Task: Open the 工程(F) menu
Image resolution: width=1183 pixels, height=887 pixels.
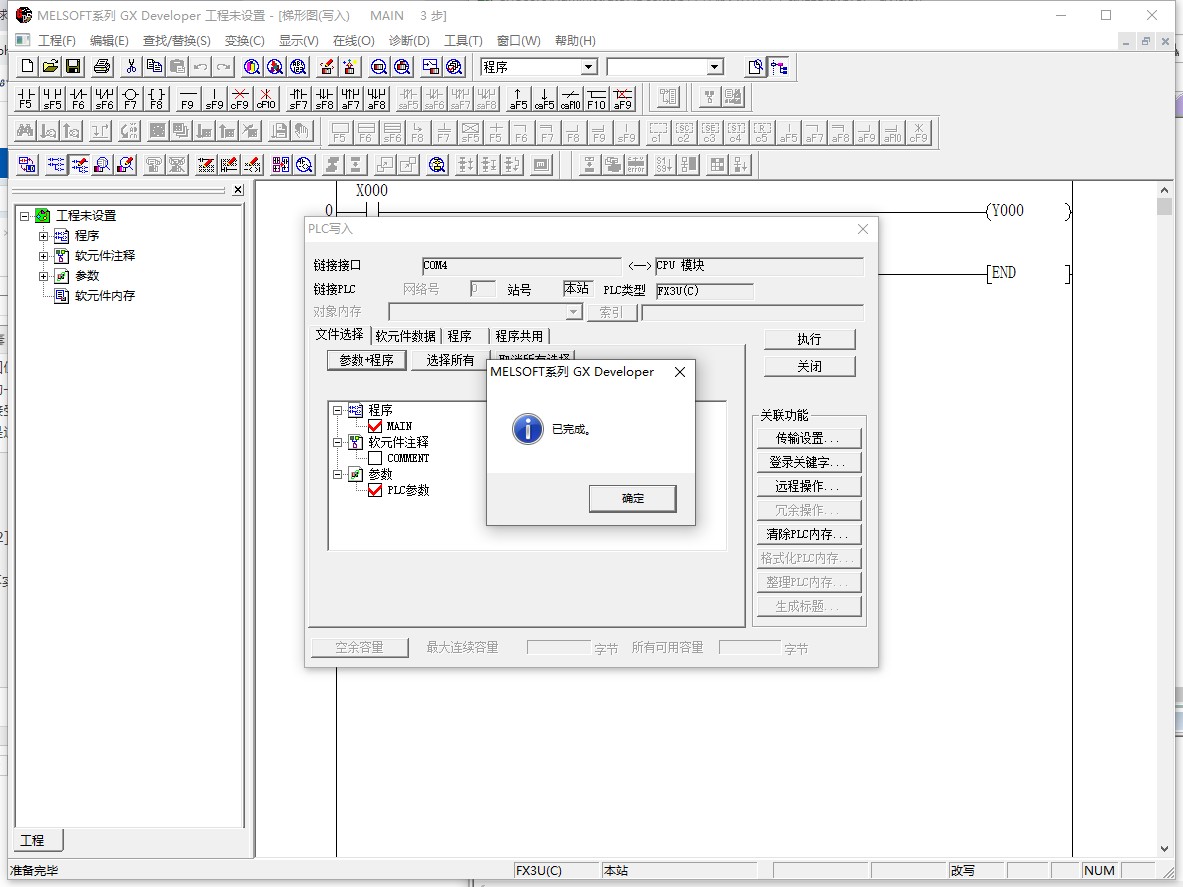Action: click(57, 41)
